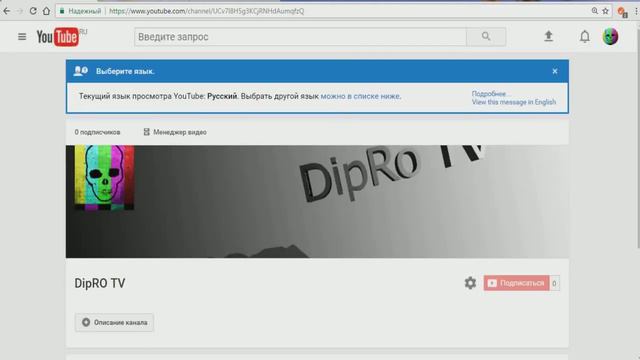Click 'Выберите язык.' heading text
The height and width of the screenshot is (360, 640).
[x=125, y=71]
